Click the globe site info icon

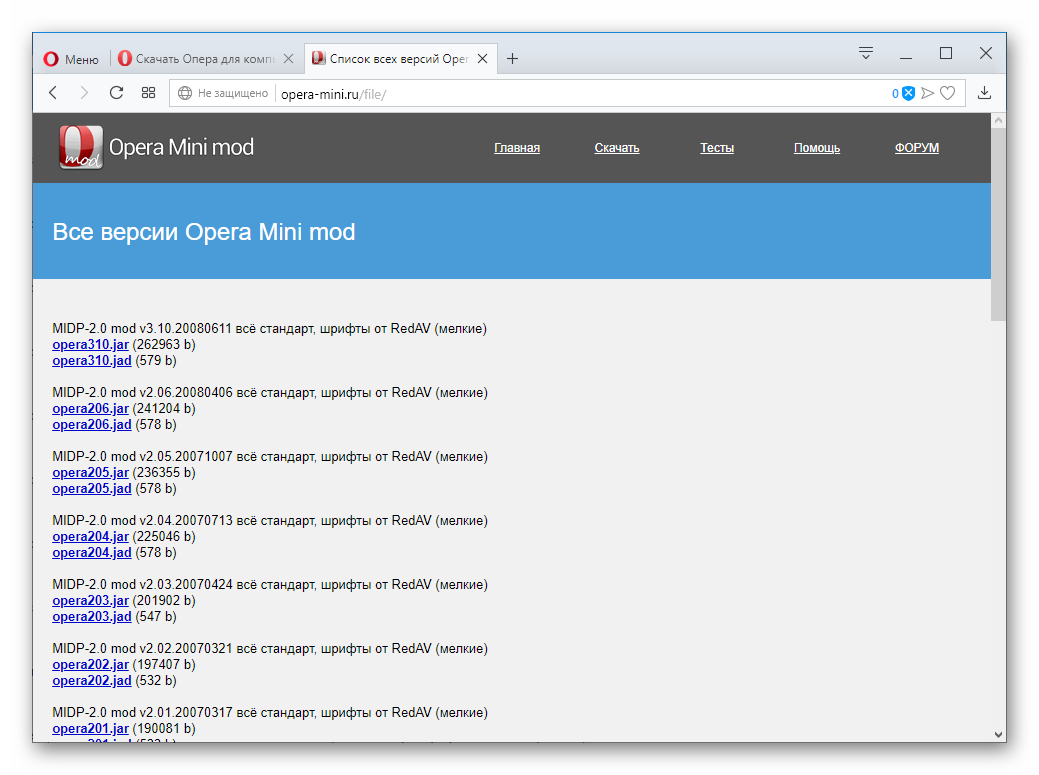(x=185, y=93)
